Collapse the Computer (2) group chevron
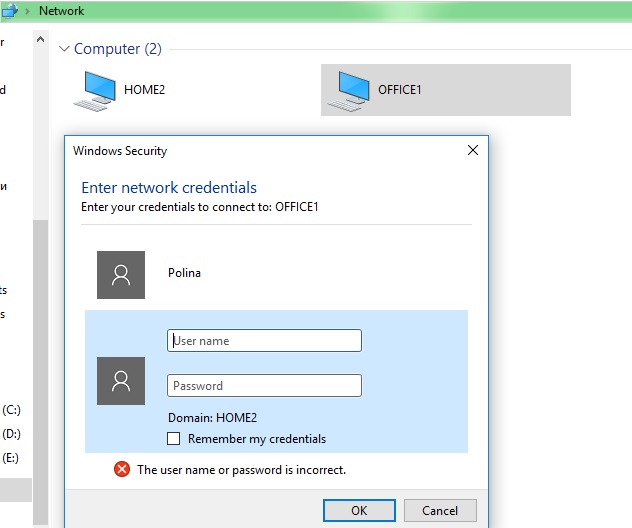Image resolution: width=632 pixels, height=528 pixels. 65,49
